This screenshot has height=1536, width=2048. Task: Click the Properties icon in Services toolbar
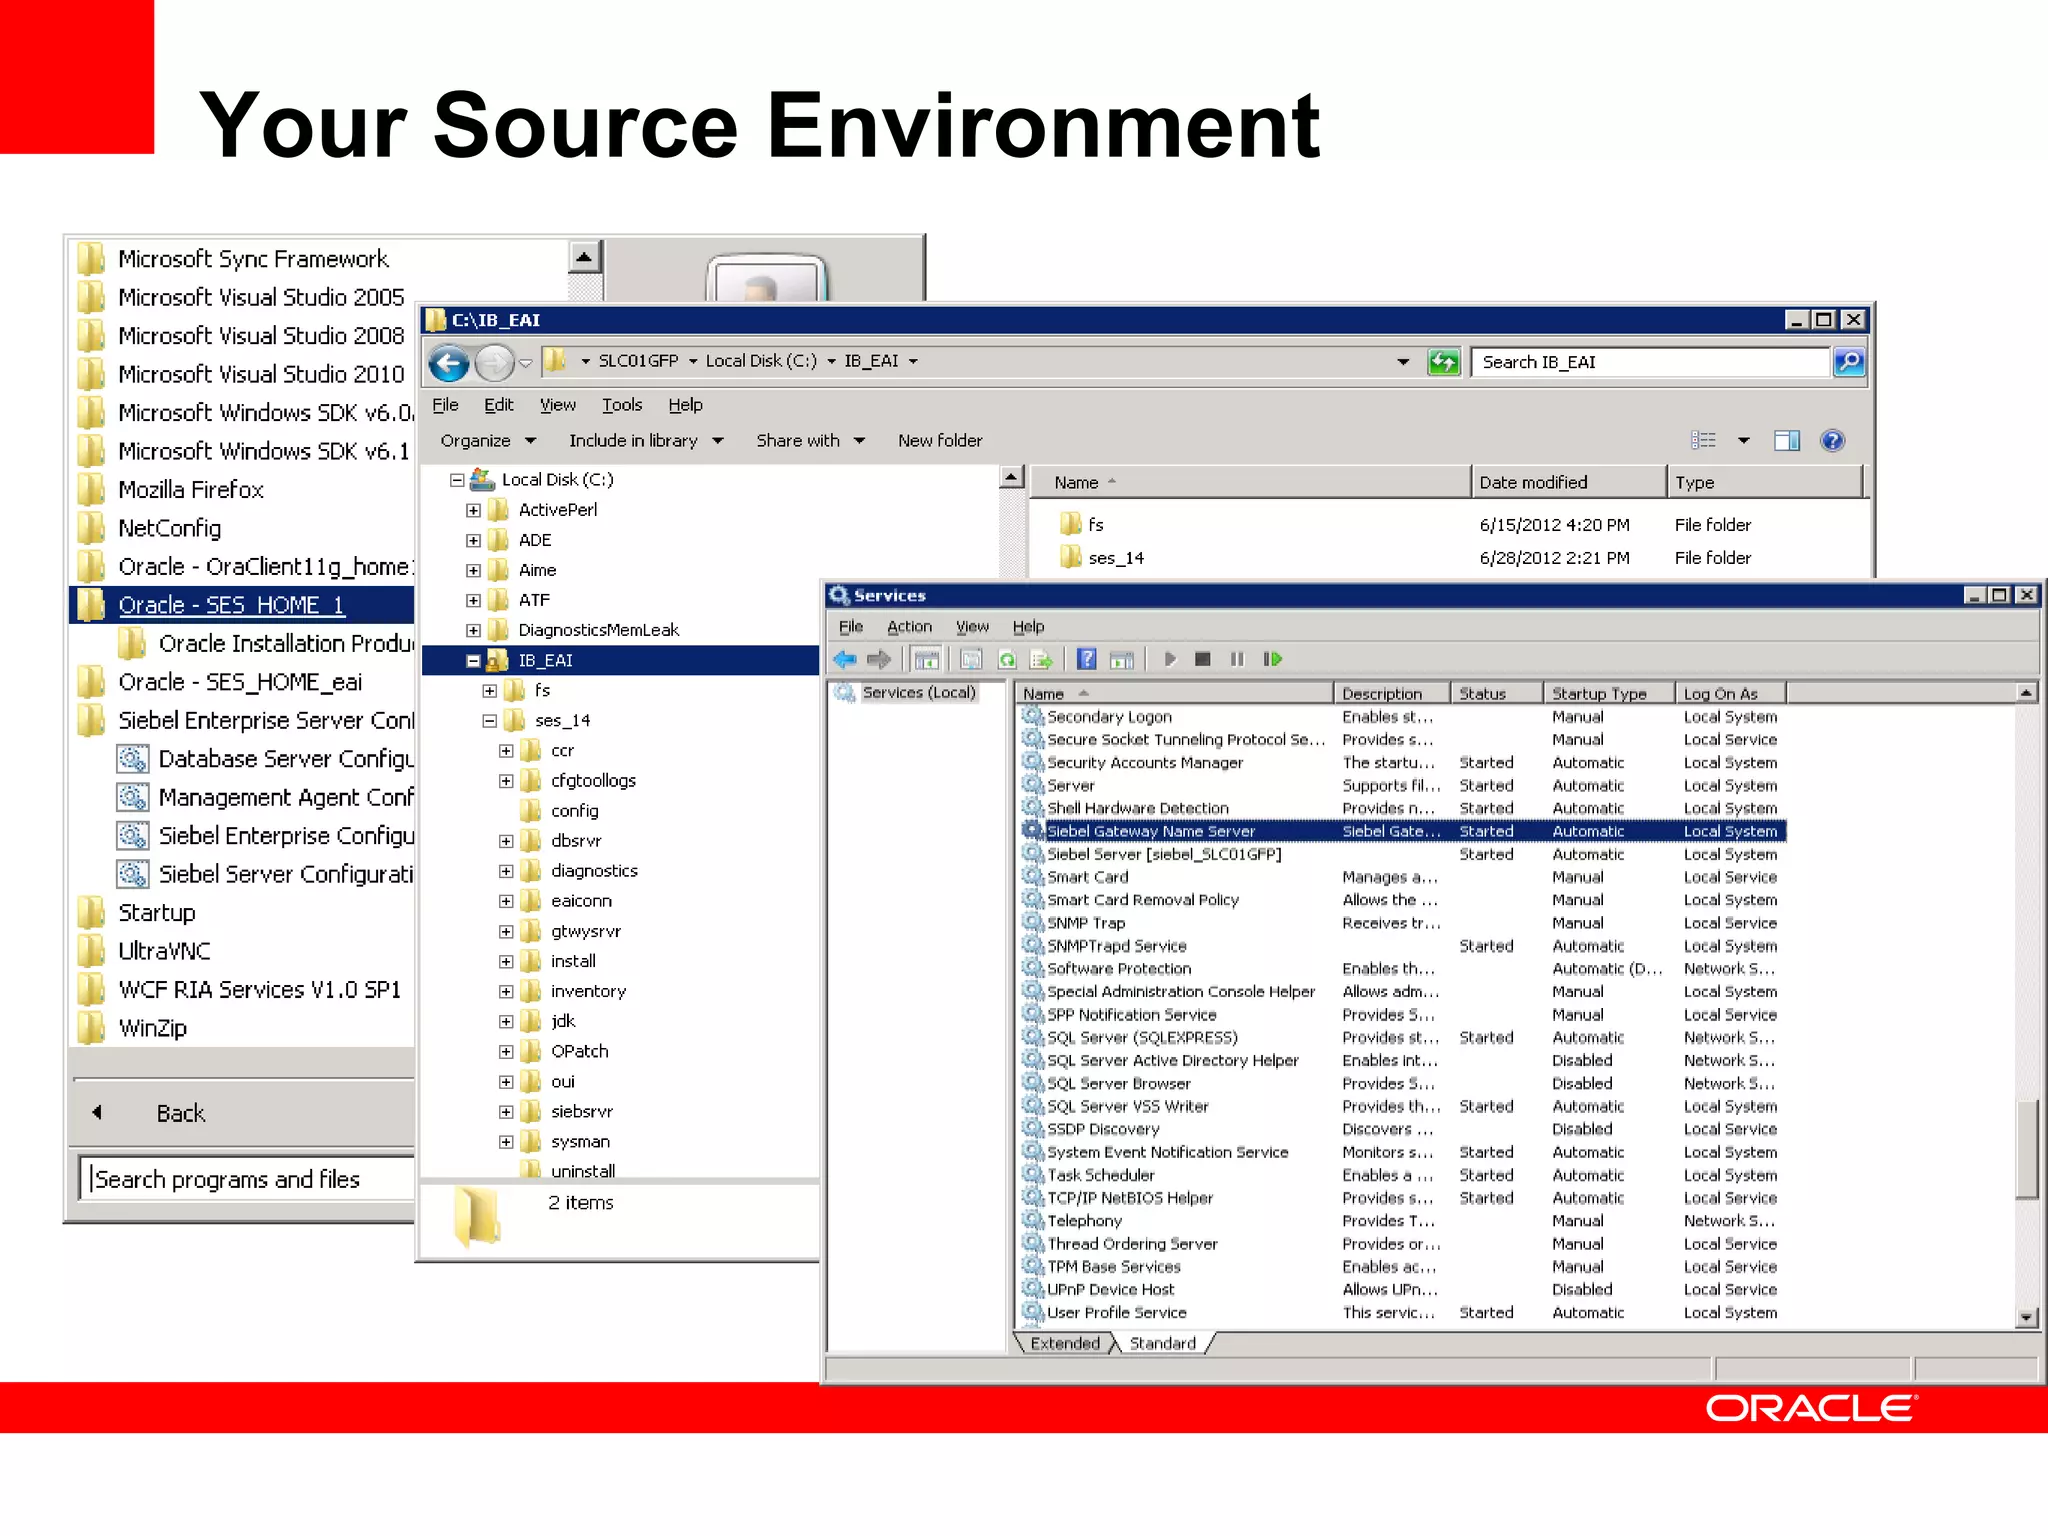tap(971, 659)
